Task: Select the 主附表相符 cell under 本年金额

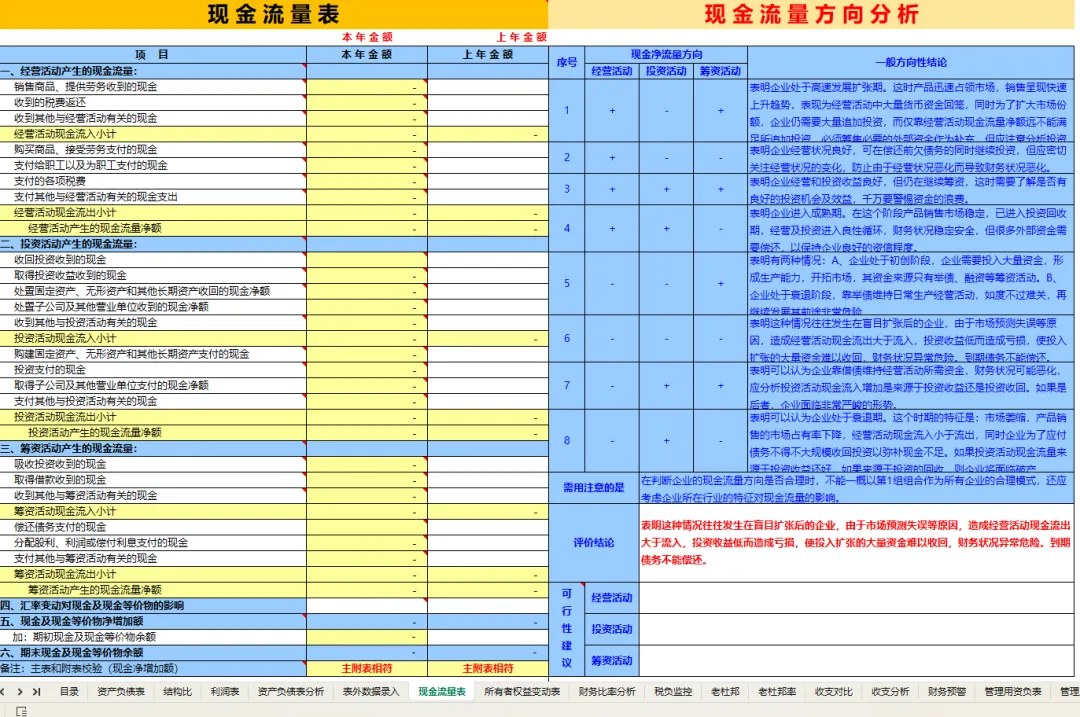Action: coord(366,668)
